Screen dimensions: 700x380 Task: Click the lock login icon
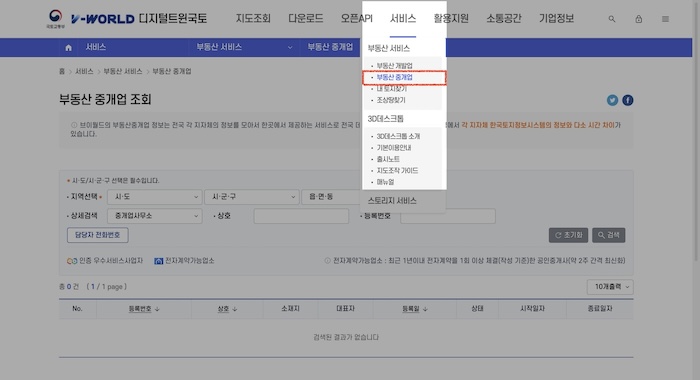click(639, 19)
